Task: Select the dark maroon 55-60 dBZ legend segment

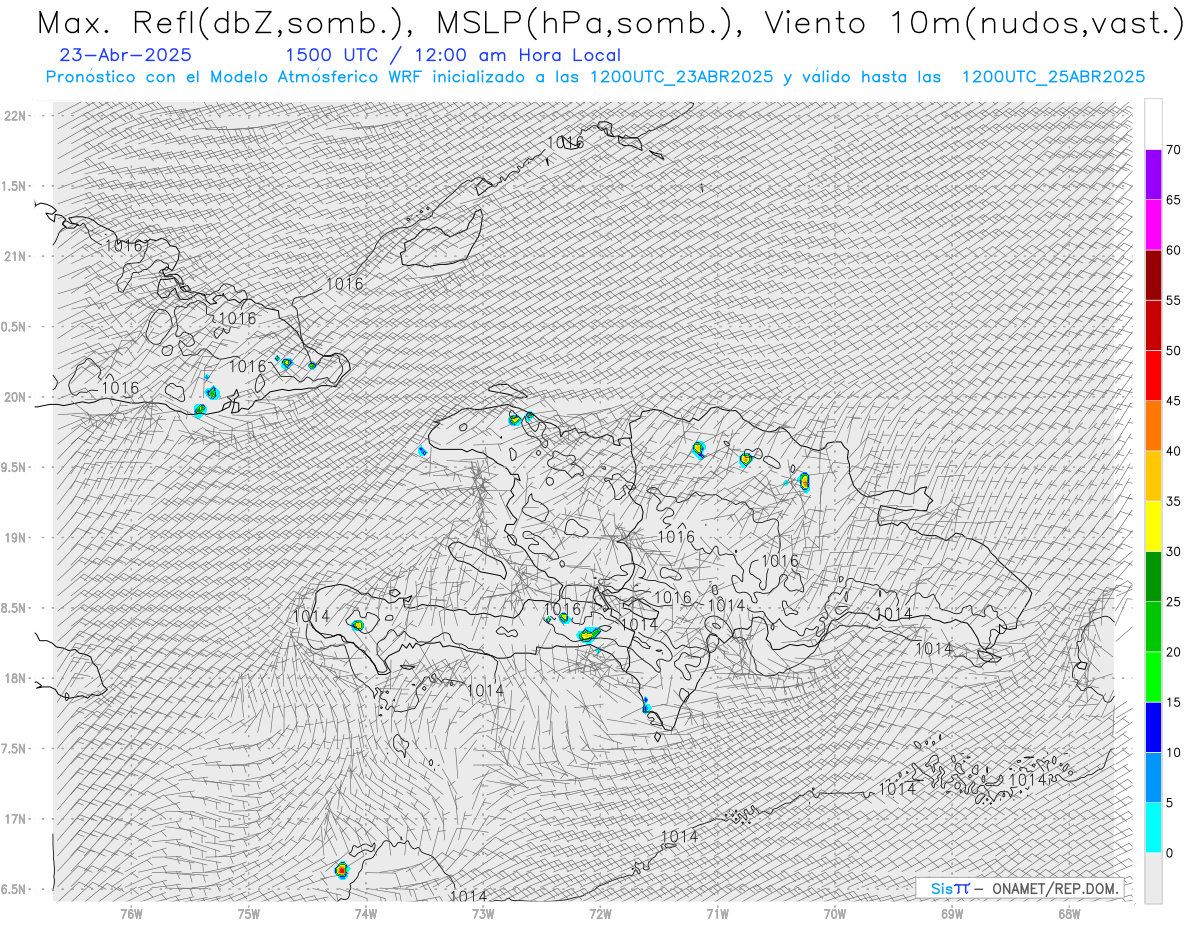Action: (1153, 275)
